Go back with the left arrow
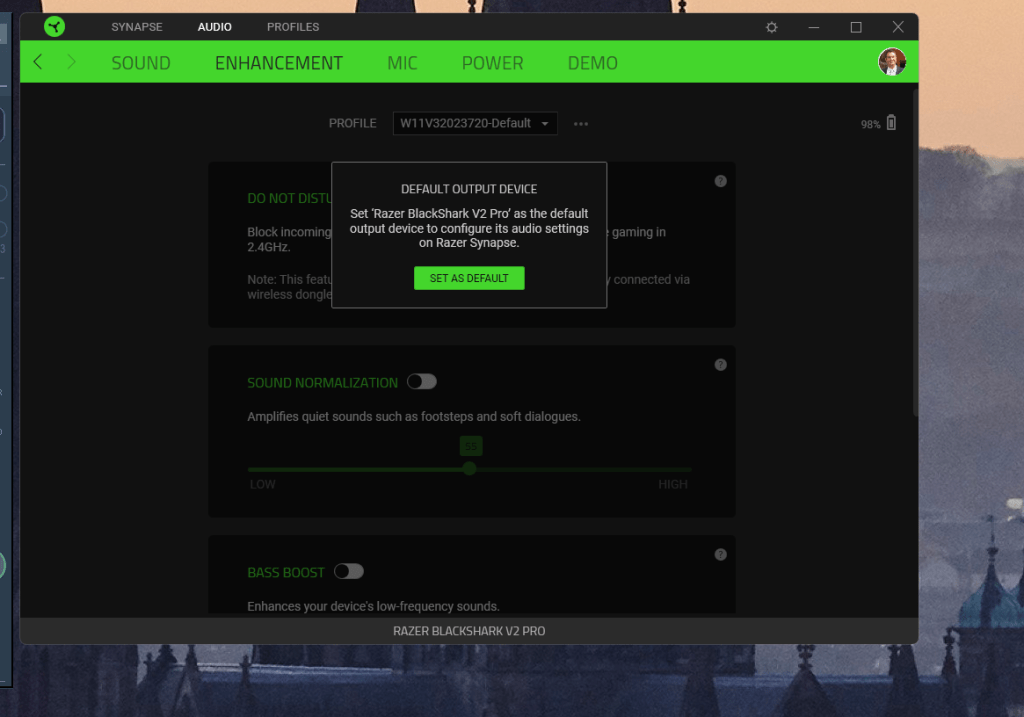Screen dimensions: 1024x717 point(38,62)
